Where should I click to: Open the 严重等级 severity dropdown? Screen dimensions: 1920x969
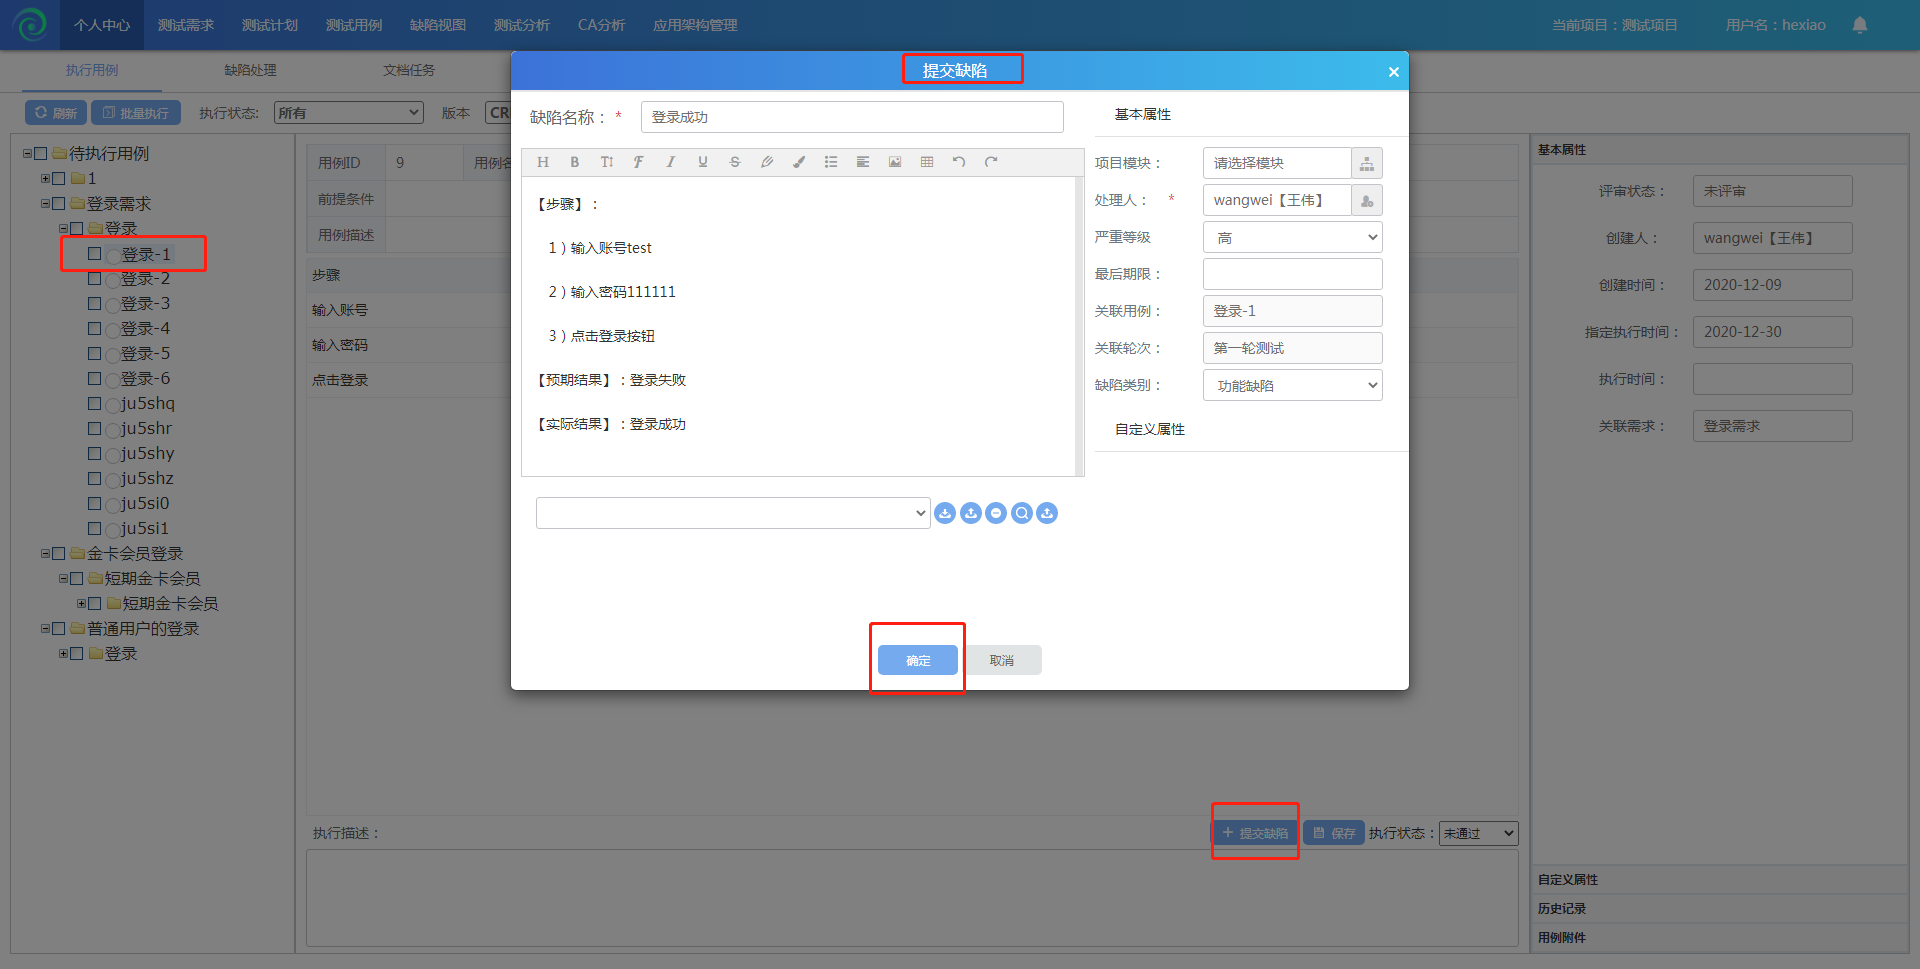(x=1292, y=237)
